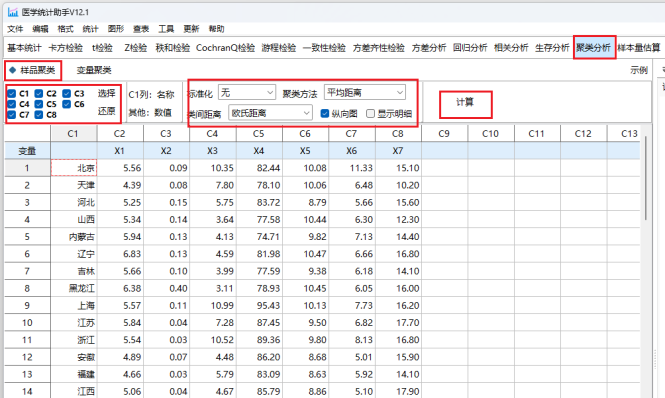665x398 pixels.
Task: Open the 示例 link
Action: point(639,70)
